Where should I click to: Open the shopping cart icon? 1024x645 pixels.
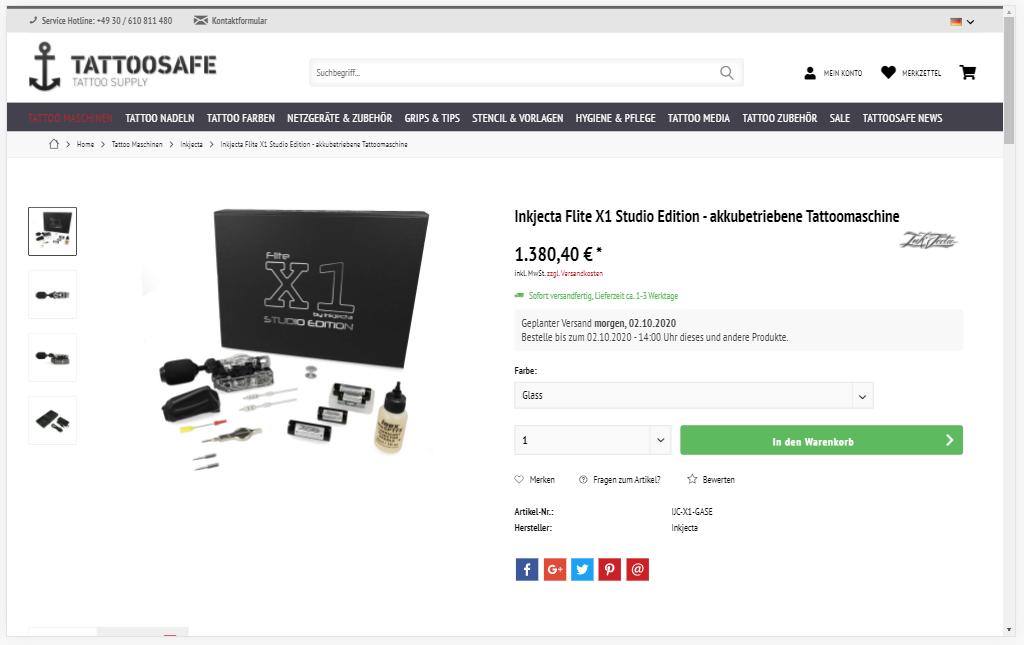coord(967,72)
